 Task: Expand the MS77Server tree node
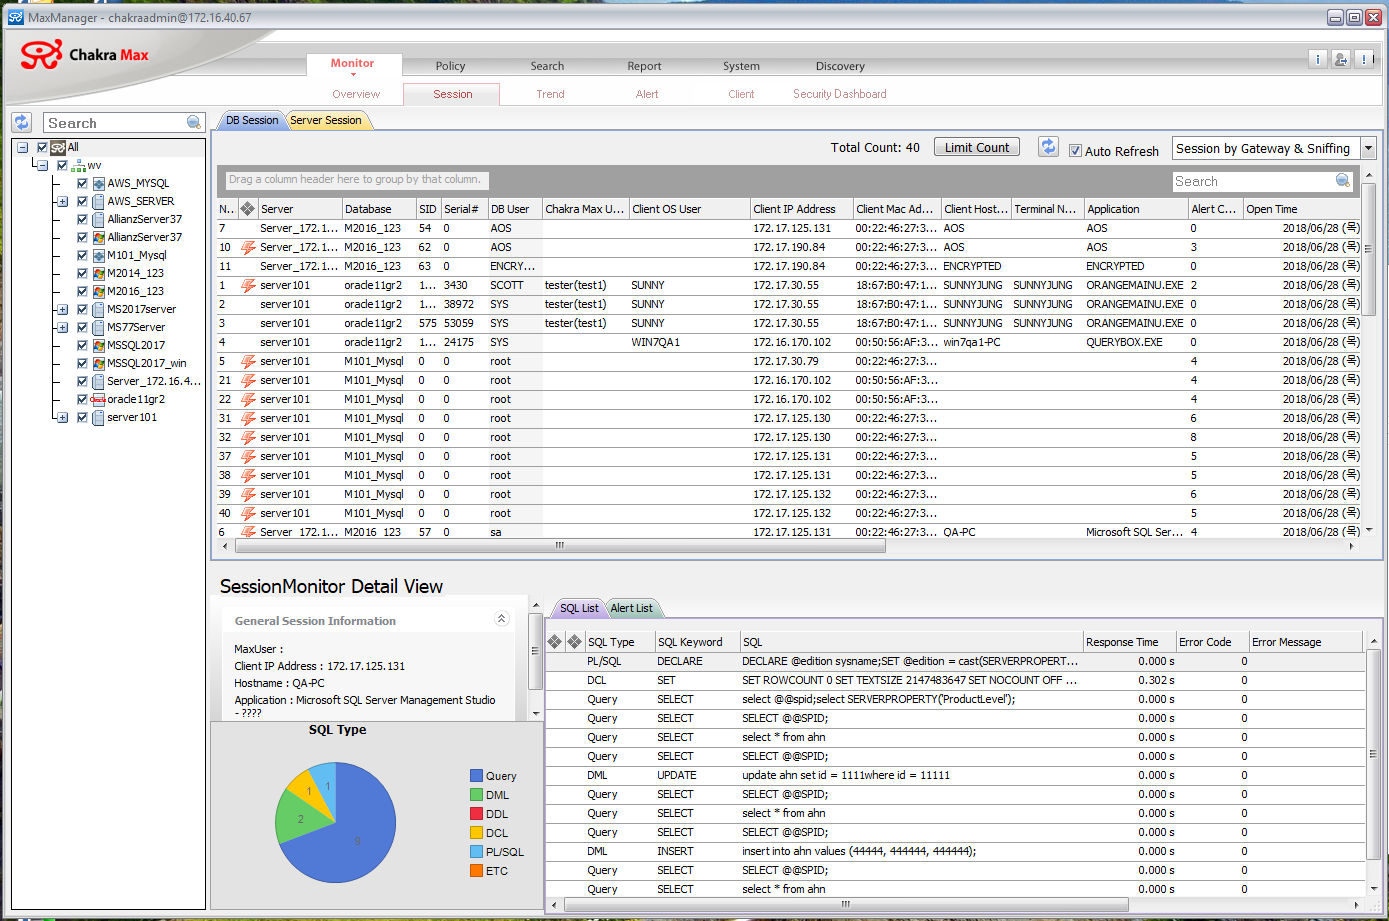[62, 327]
